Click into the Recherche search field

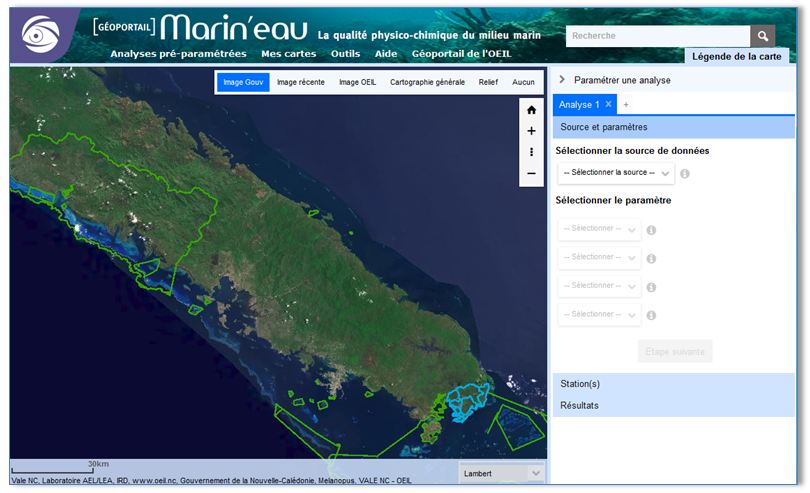(x=657, y=36)
